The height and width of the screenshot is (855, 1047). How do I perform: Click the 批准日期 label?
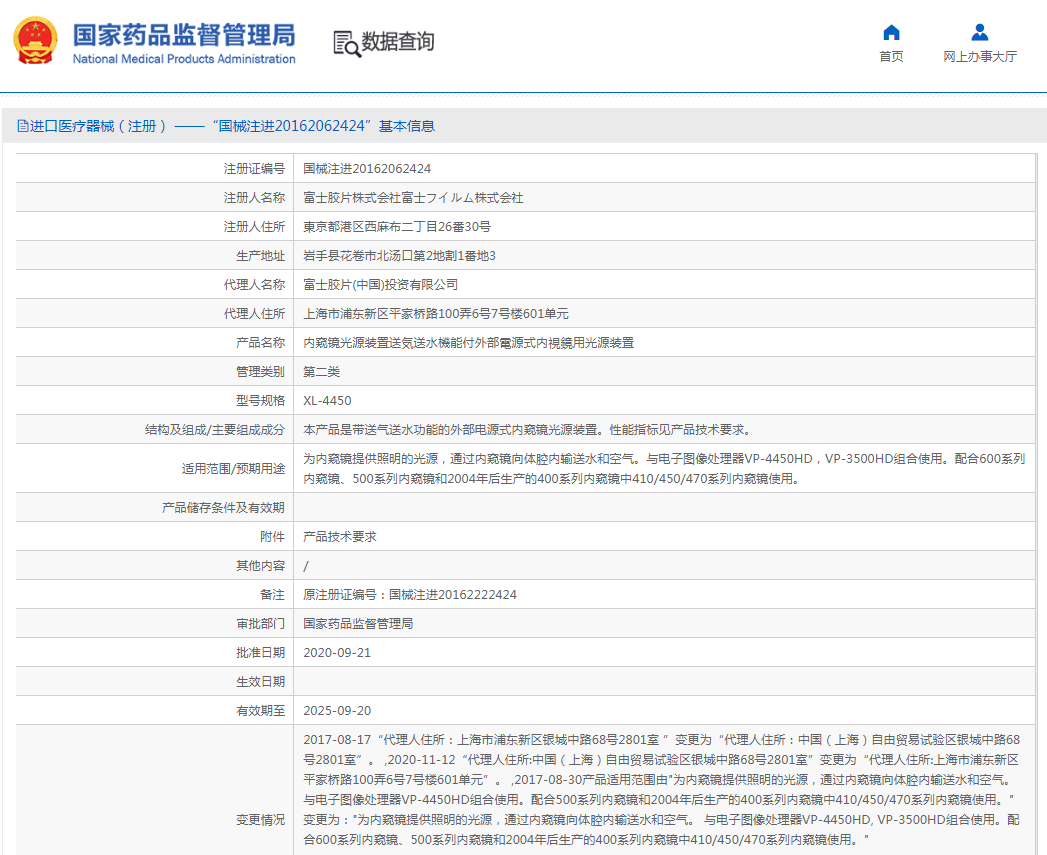tap(260, 653)
